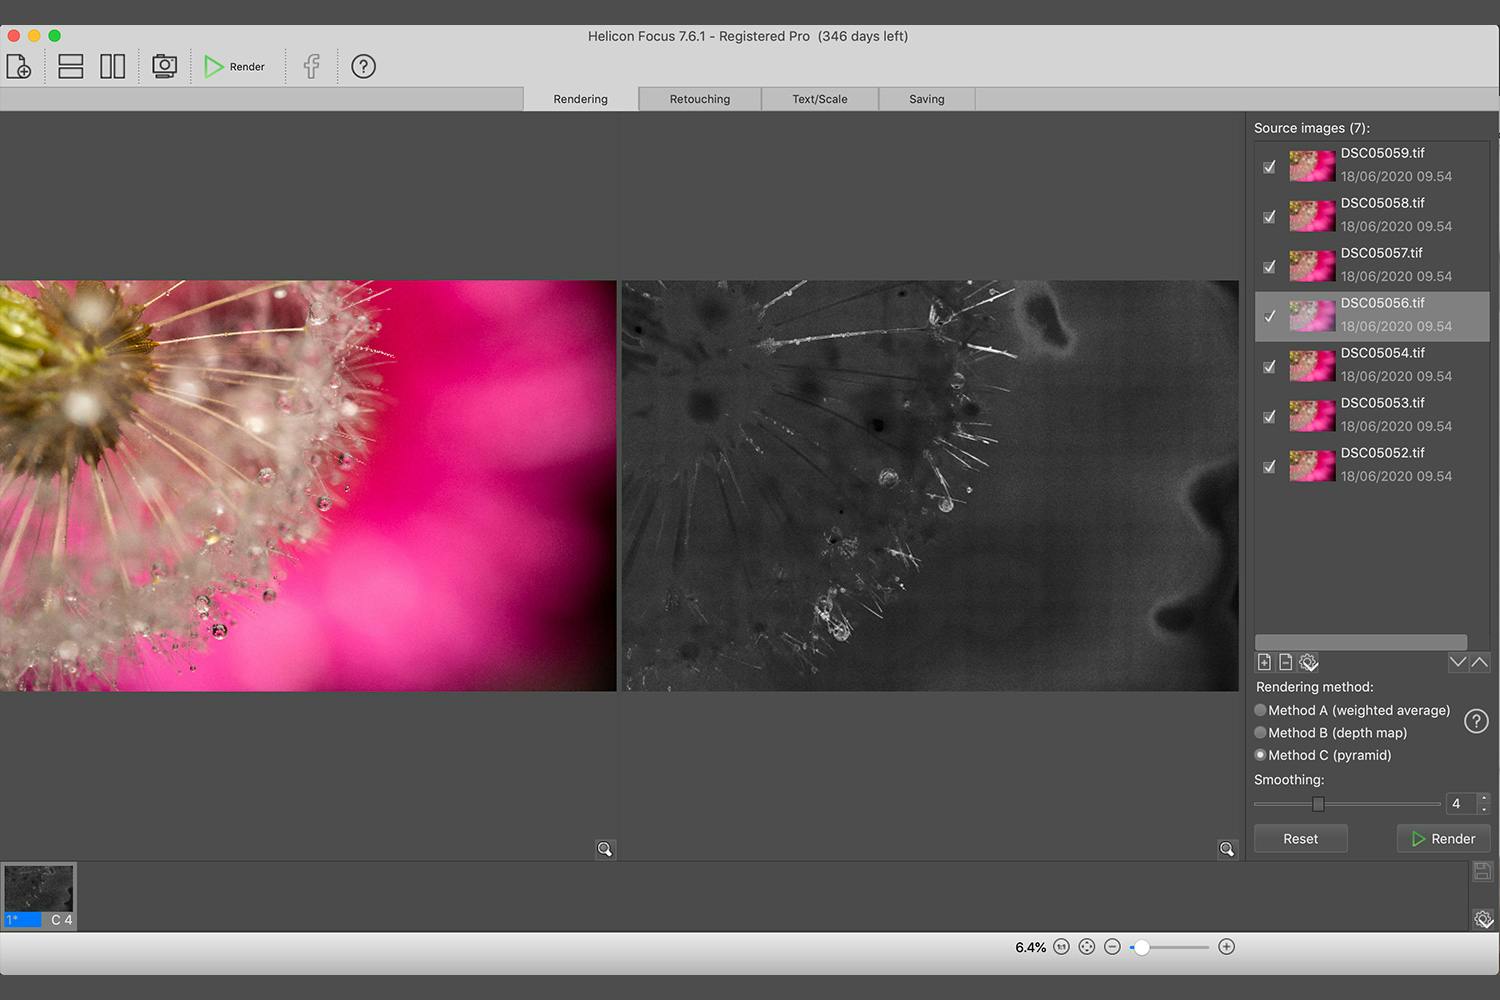1500x1000 pixels.
Task: Move selected source image up with the up chevron
Action: pos(1479,662)
